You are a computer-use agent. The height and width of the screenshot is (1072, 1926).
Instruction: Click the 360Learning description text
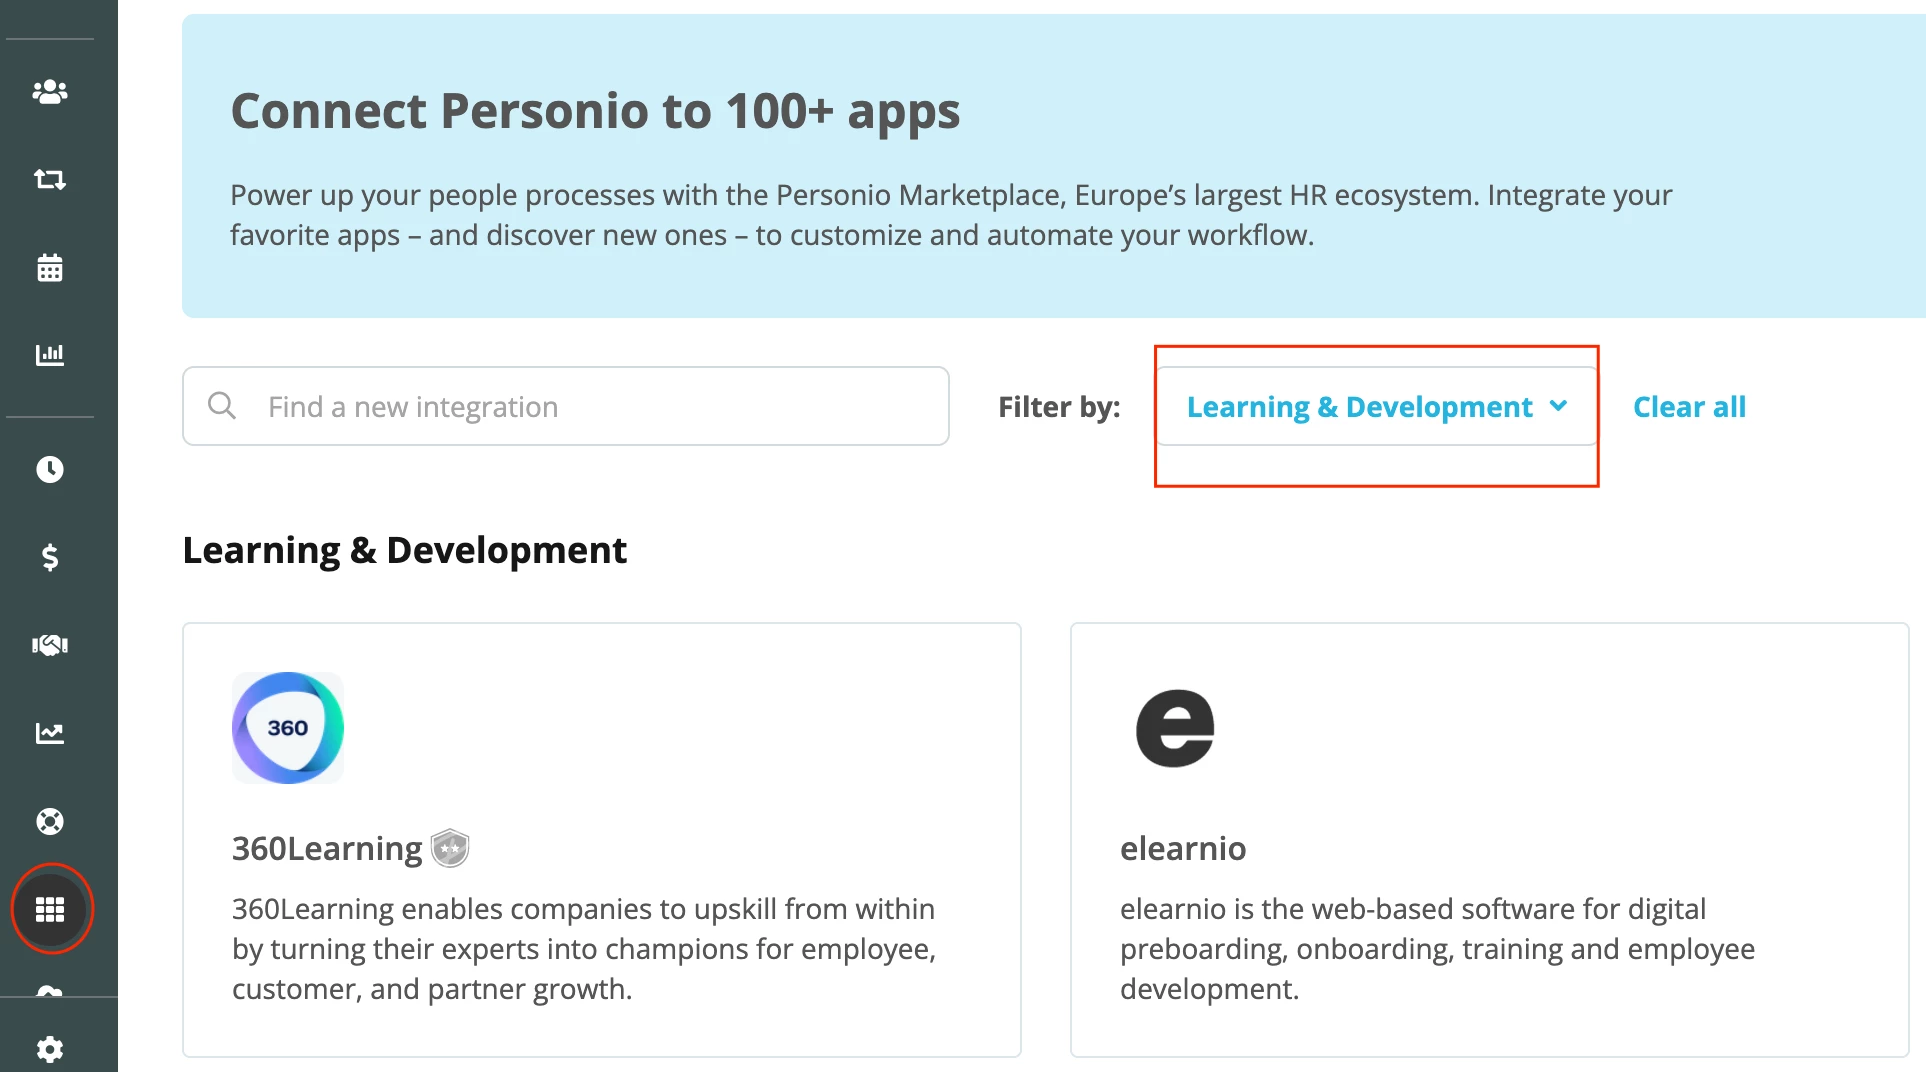click(x=584, y=949)
